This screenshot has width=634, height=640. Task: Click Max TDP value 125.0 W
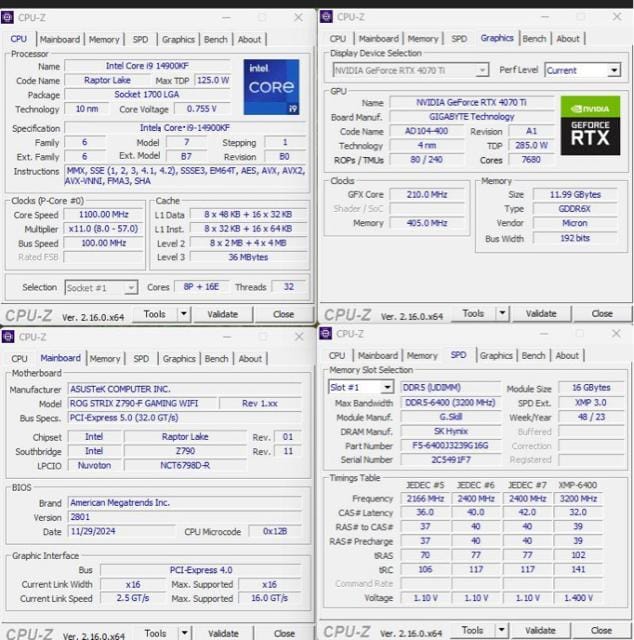tap(213, 80)
